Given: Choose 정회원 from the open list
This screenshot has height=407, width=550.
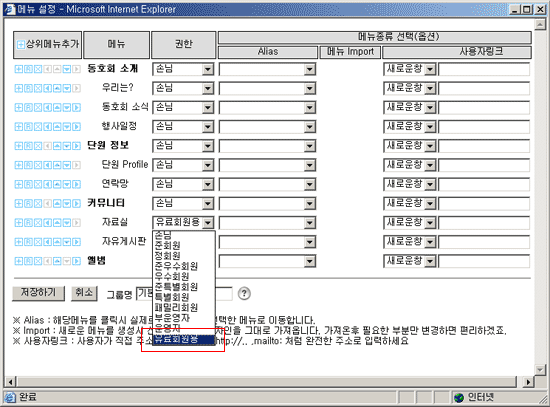Looking at the screenshot, I should point(184,256).
